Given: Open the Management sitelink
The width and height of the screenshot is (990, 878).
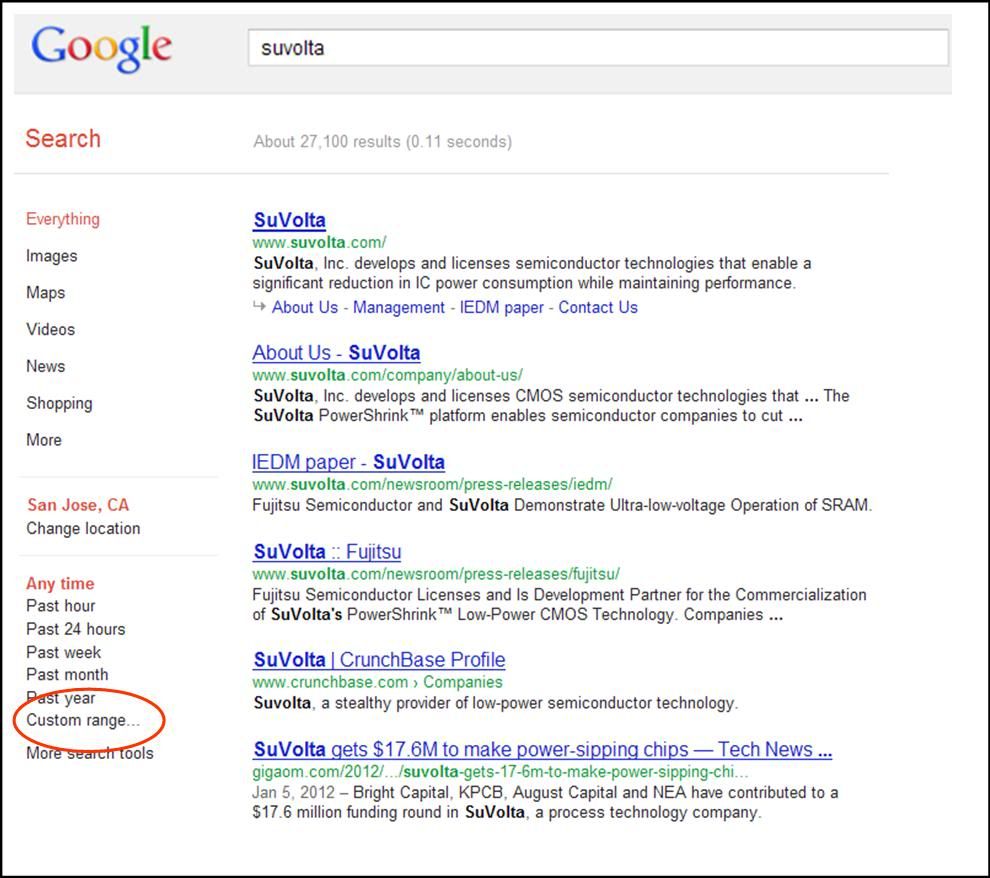Looking at the screenshot, I should point(399,307).
